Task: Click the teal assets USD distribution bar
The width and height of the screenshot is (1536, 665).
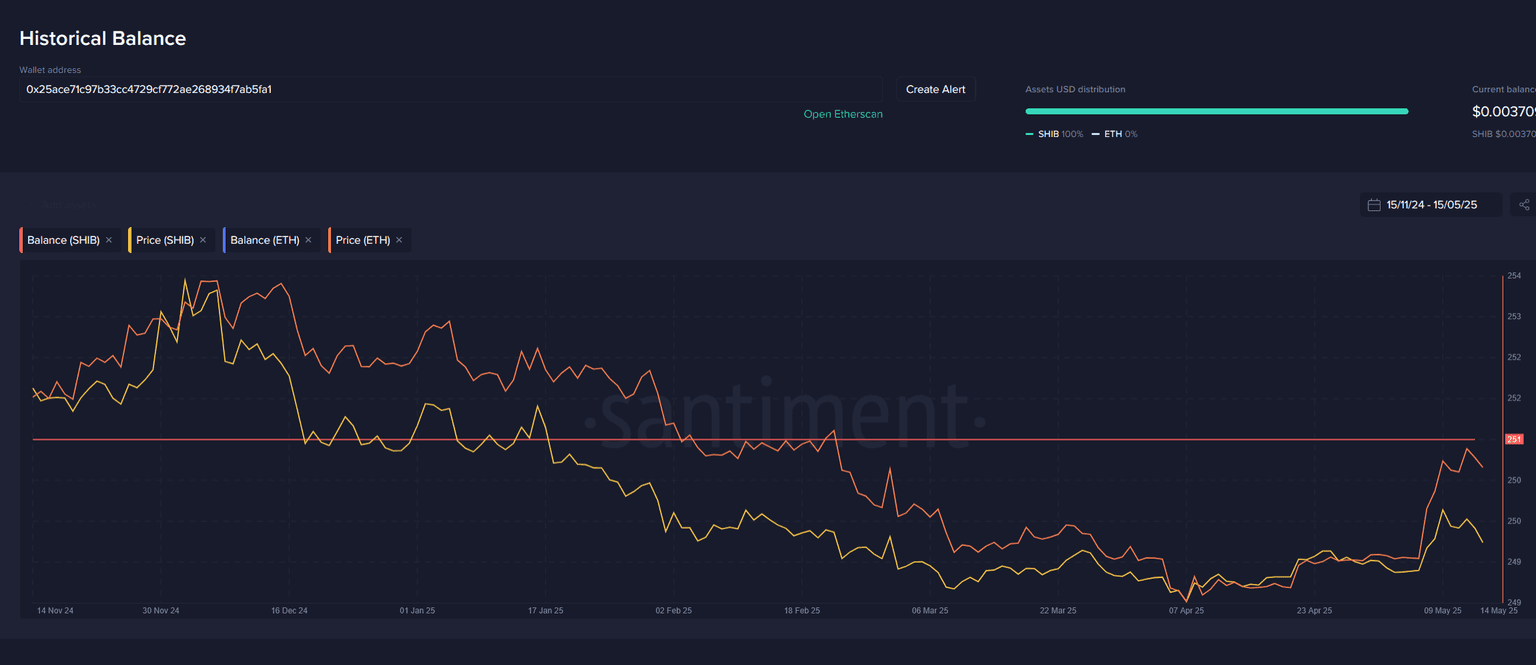Action: click(x=1216, y=111)
